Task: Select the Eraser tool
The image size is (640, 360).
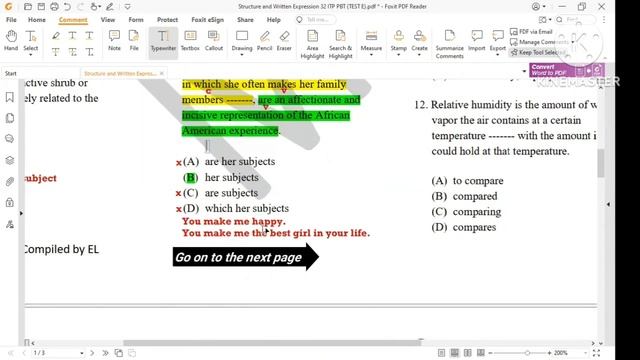Action: [x=284, y=40]
